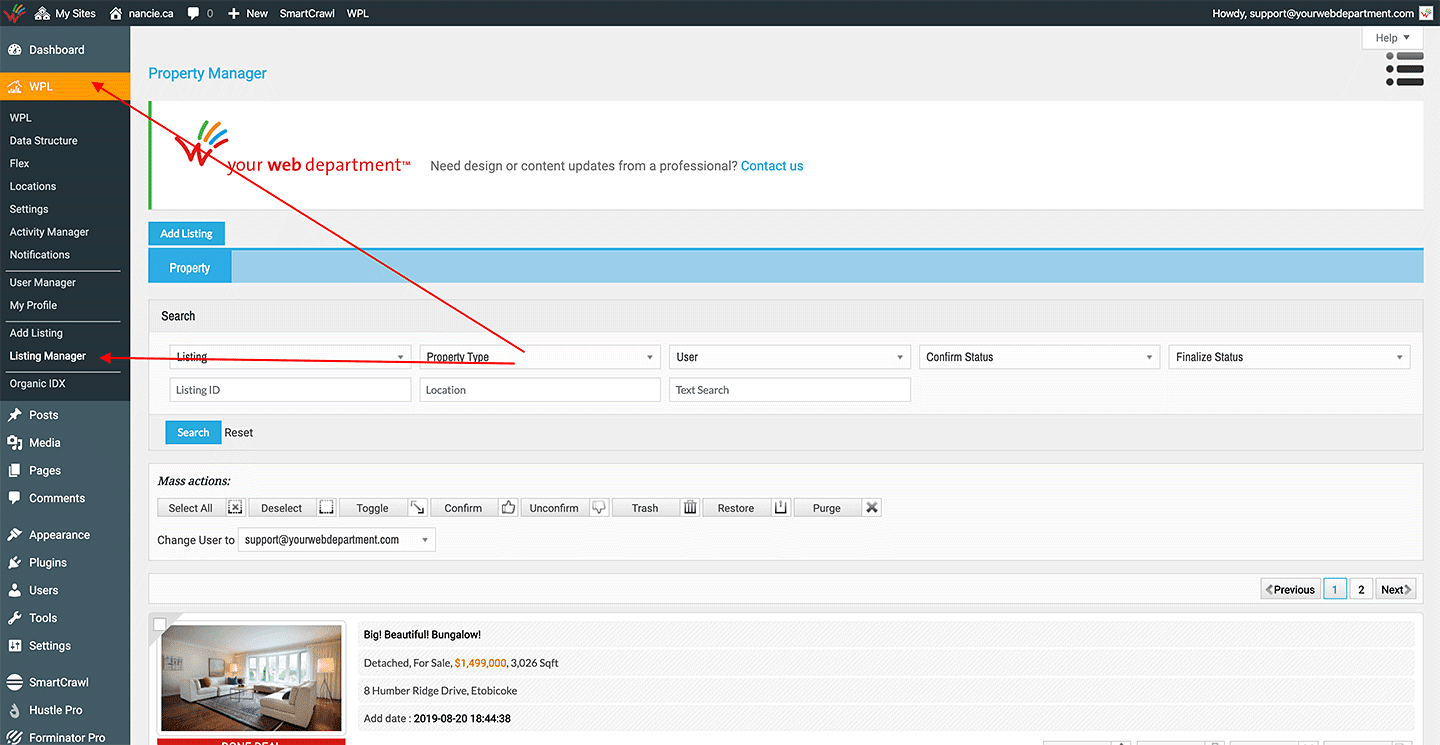Screen dimensions: 1440x745
Task: Open Data Structure submenu item
Action: tap(43, 141)
